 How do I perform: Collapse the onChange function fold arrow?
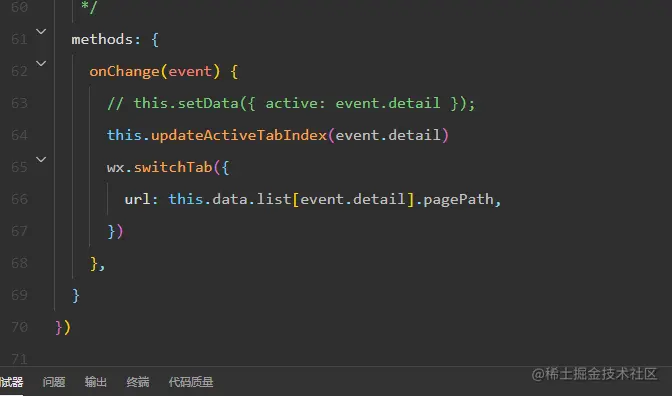41,63
